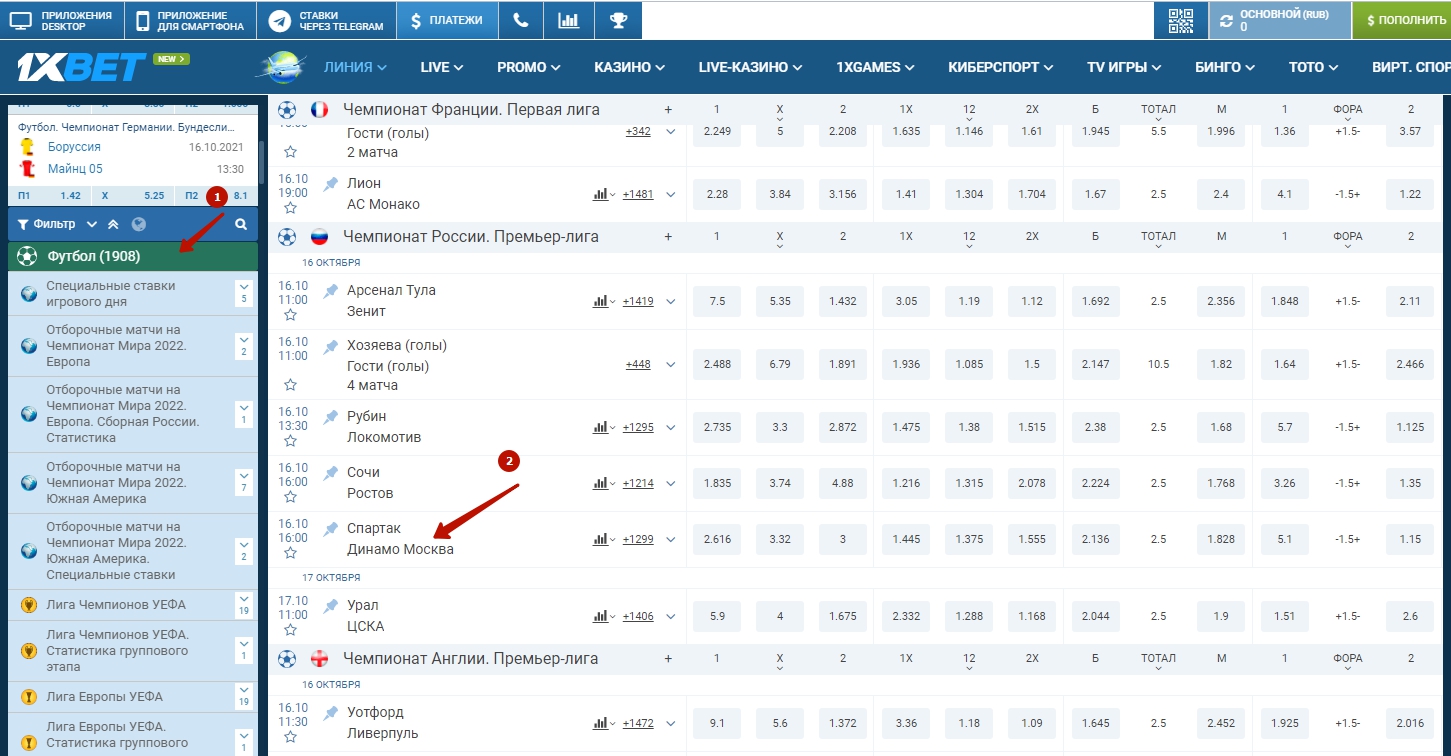Viewport: 1451px width, 756px height.
Task: Open the statistics bar-chart icon in top bar
Action: click(569, 20)
